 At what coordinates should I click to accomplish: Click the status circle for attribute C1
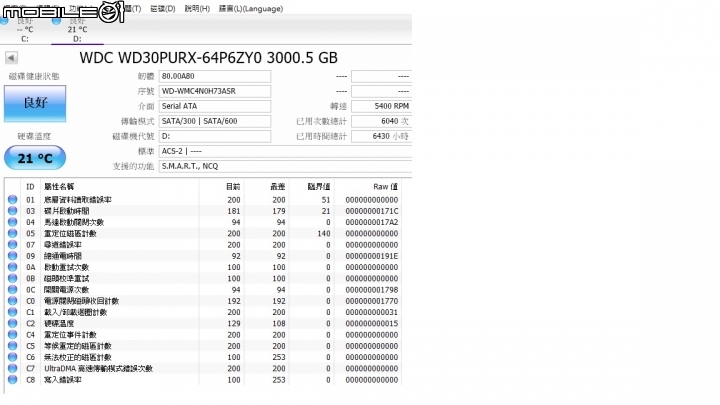point(12,312)
